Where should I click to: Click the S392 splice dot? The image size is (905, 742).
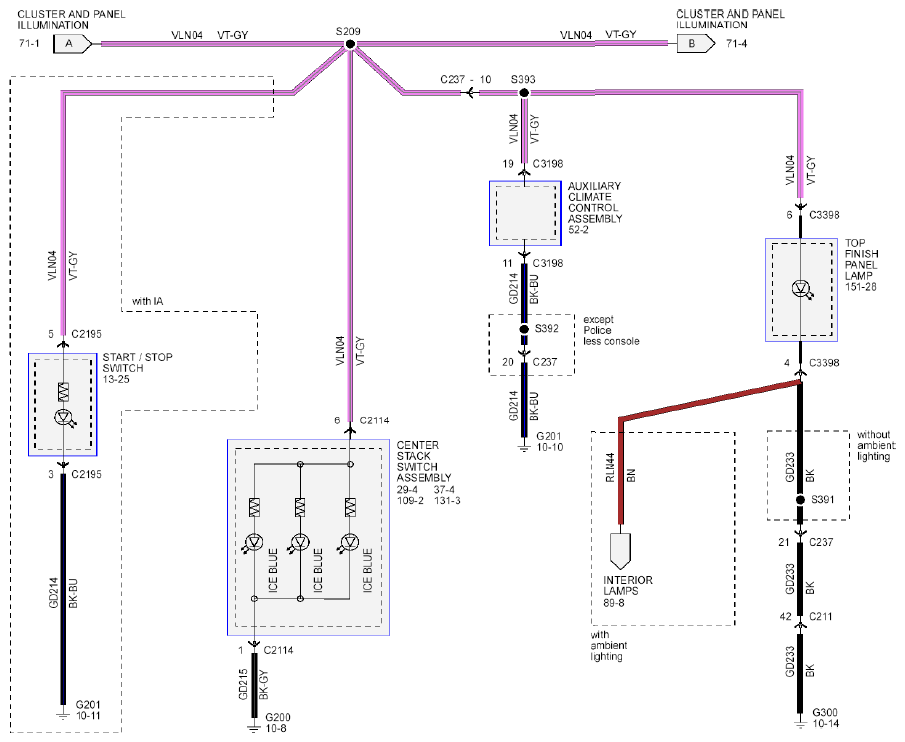coord(524,329)
